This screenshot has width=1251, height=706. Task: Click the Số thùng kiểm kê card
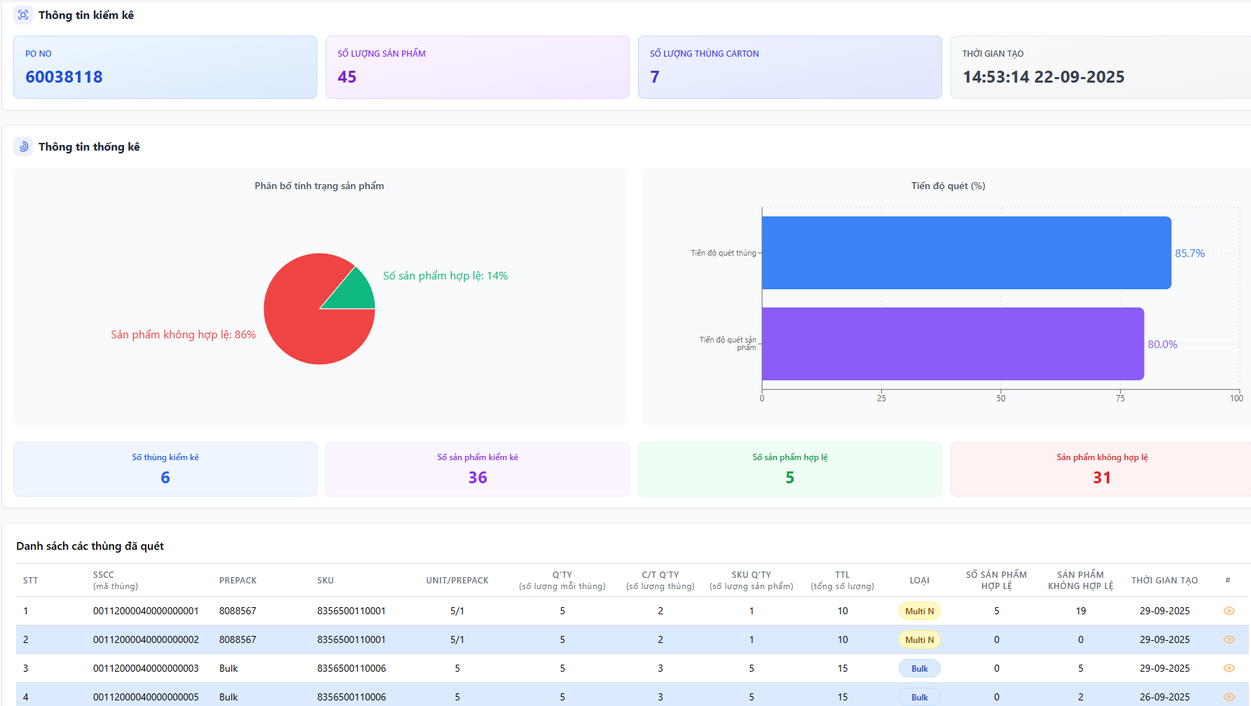pos(165,469)
